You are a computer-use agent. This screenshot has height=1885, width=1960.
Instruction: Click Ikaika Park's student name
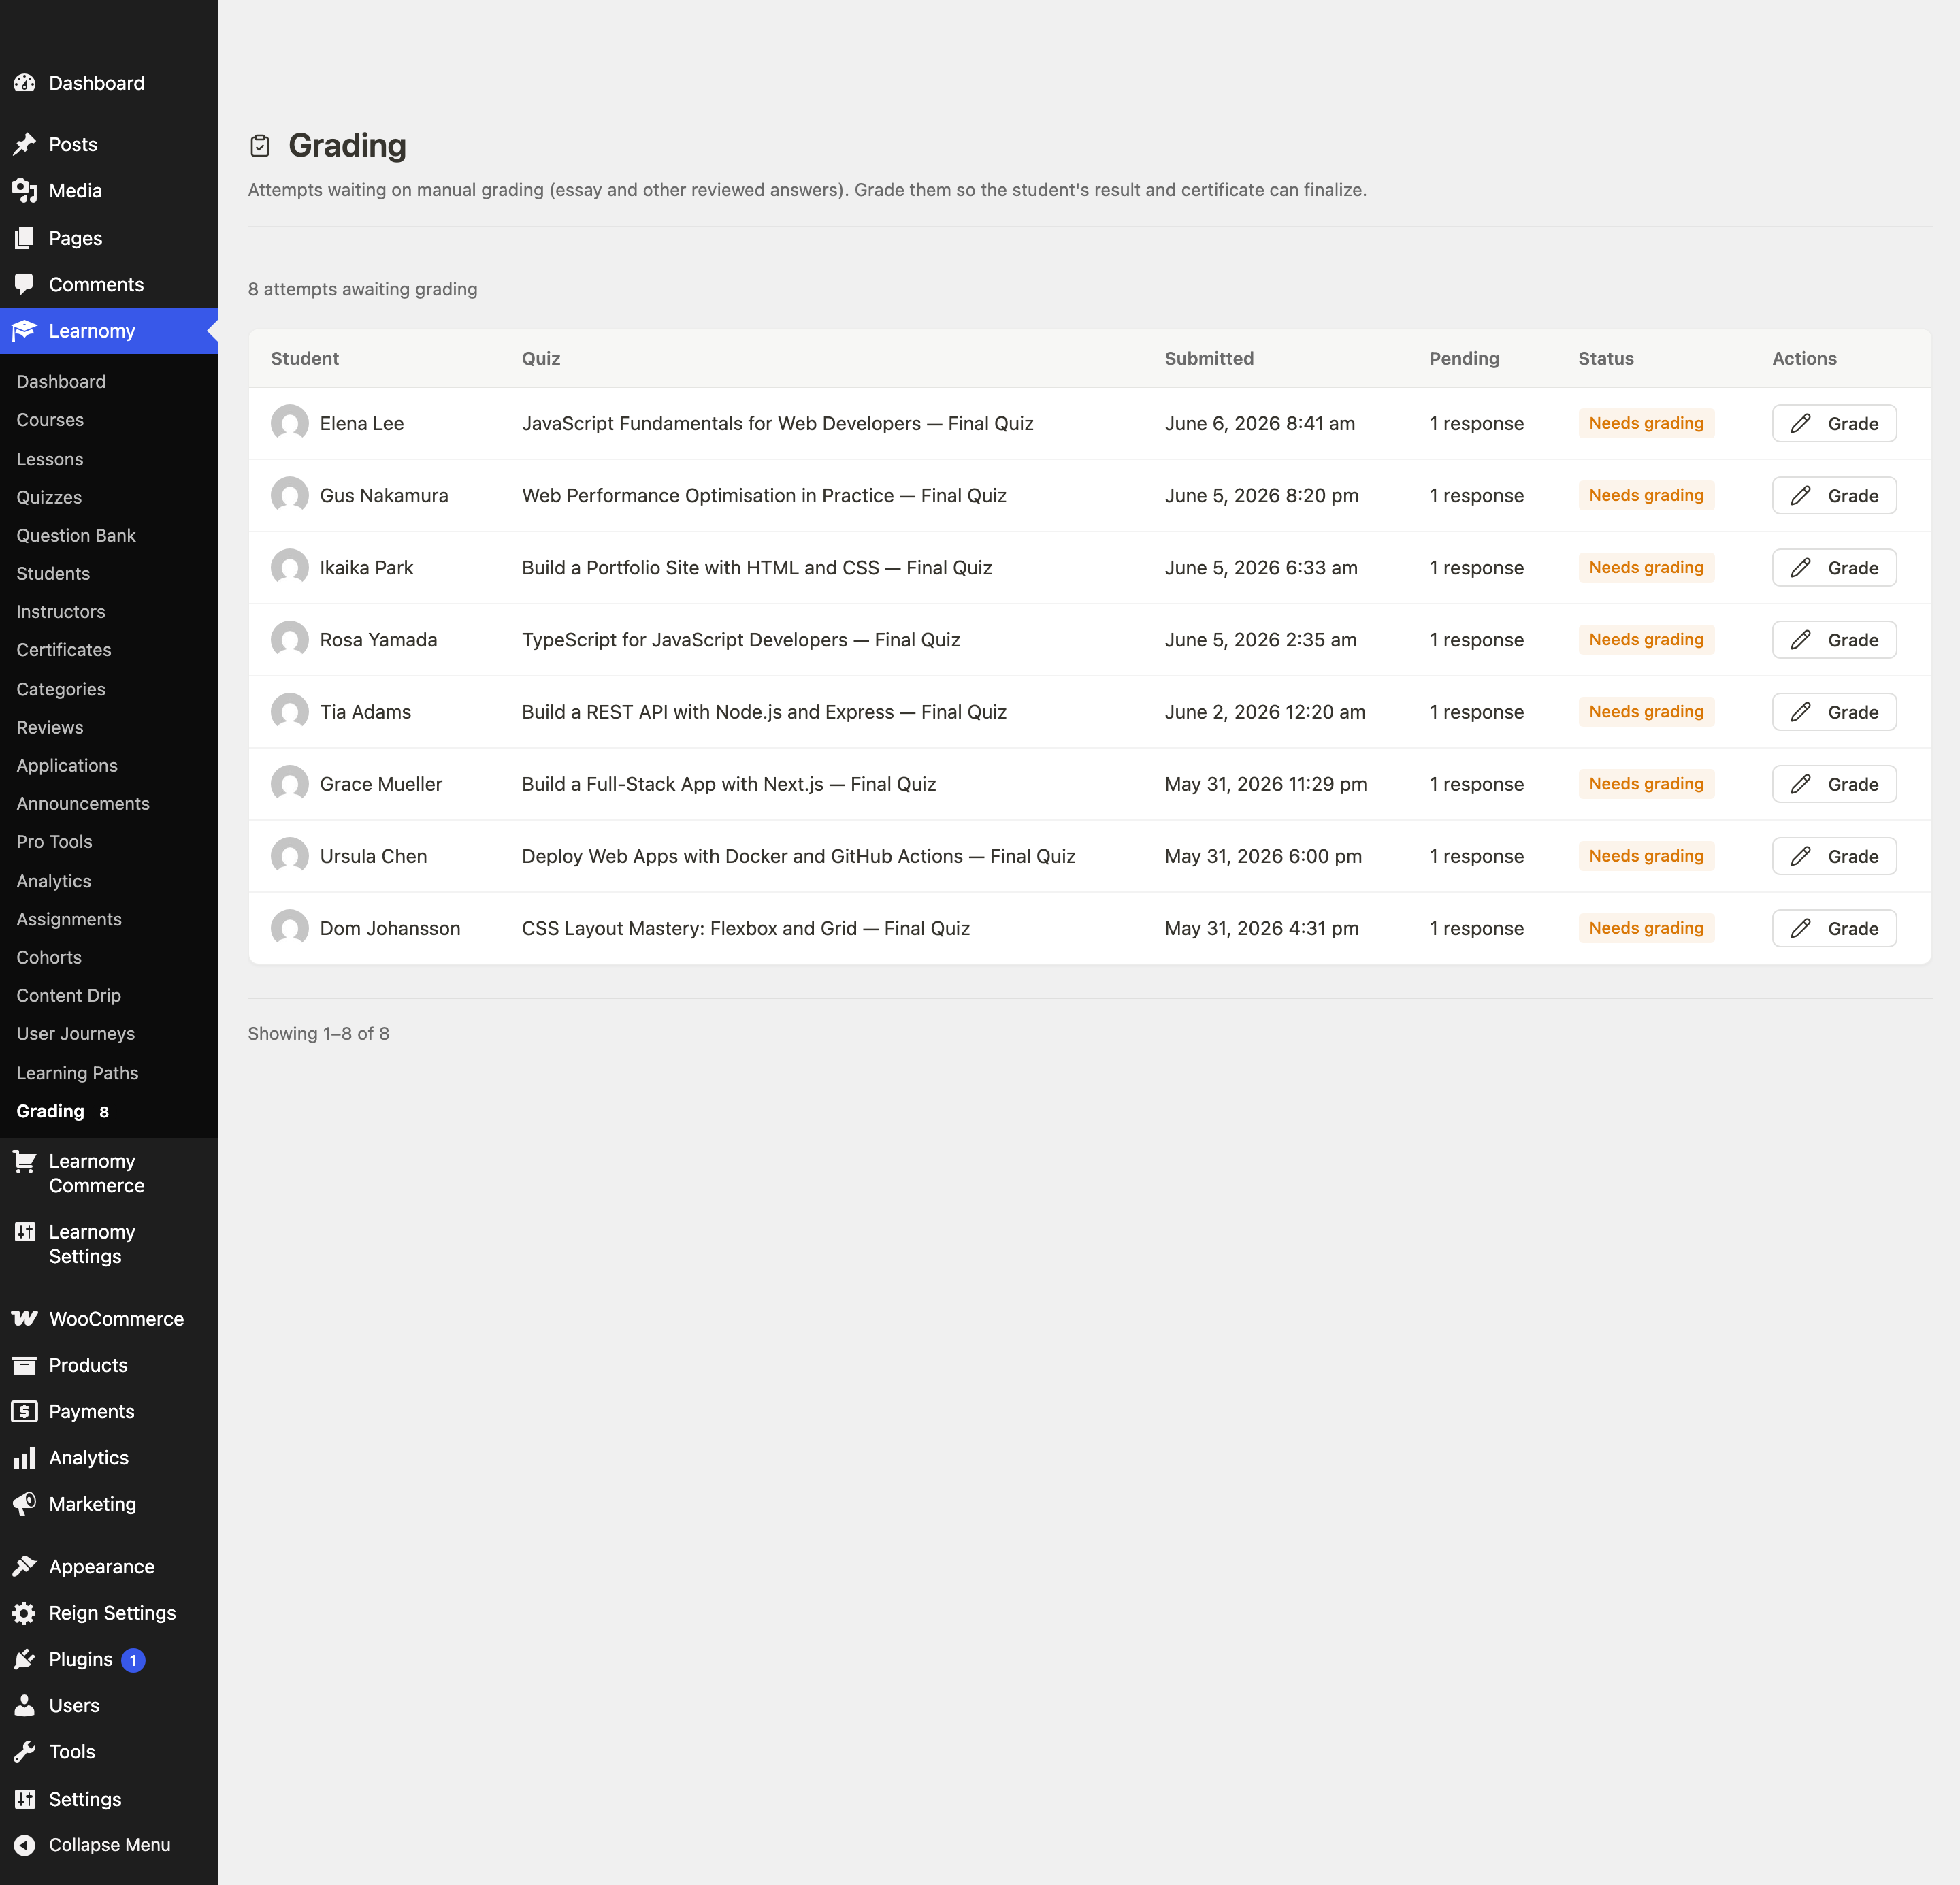pyautogui.click(x=366, y=567)
